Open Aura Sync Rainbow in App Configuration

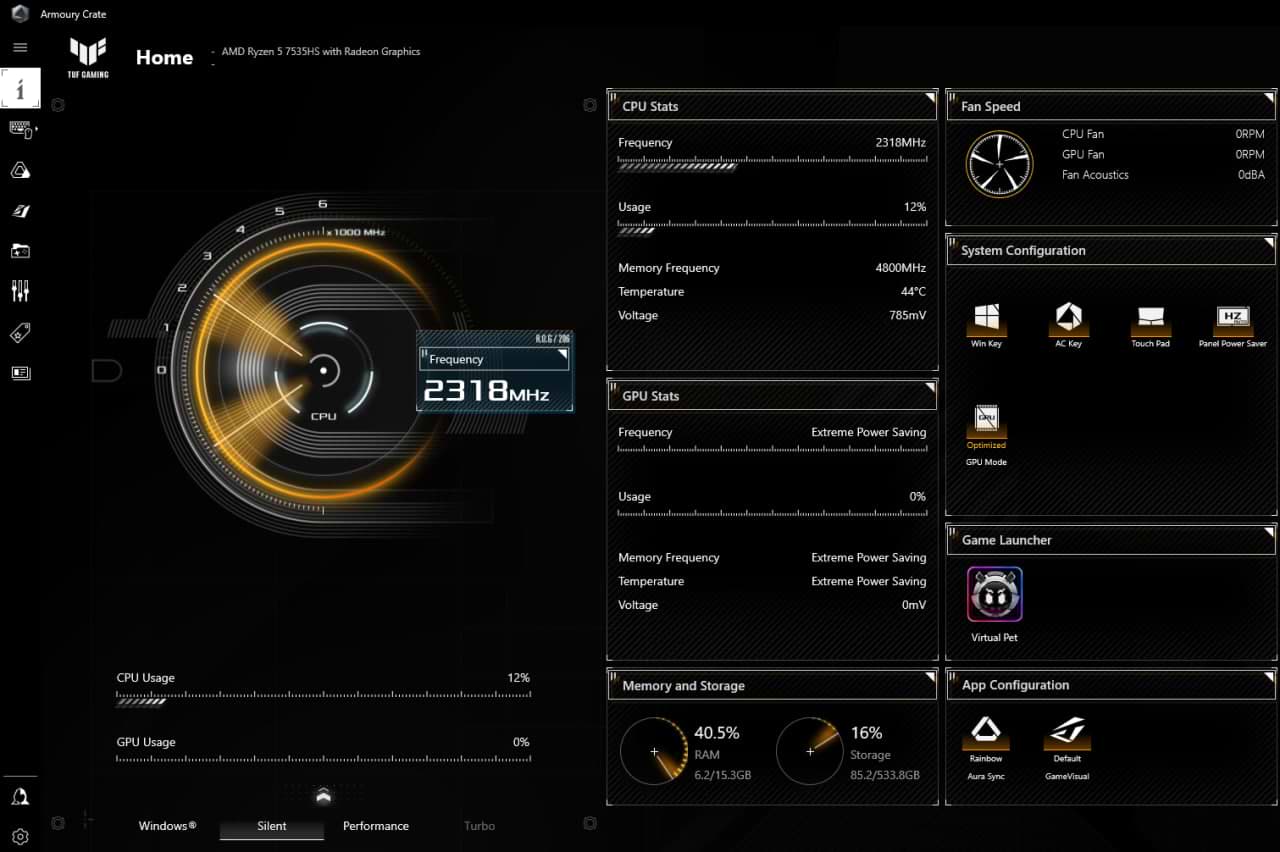pyautogui.click(x=985, y=733)
